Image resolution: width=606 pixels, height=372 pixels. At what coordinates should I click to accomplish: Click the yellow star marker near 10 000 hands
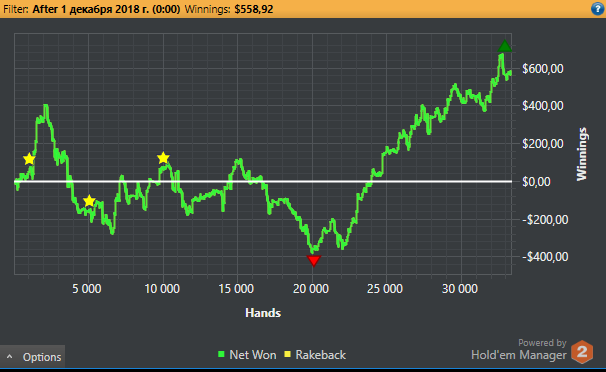click(x=163, y=158)
